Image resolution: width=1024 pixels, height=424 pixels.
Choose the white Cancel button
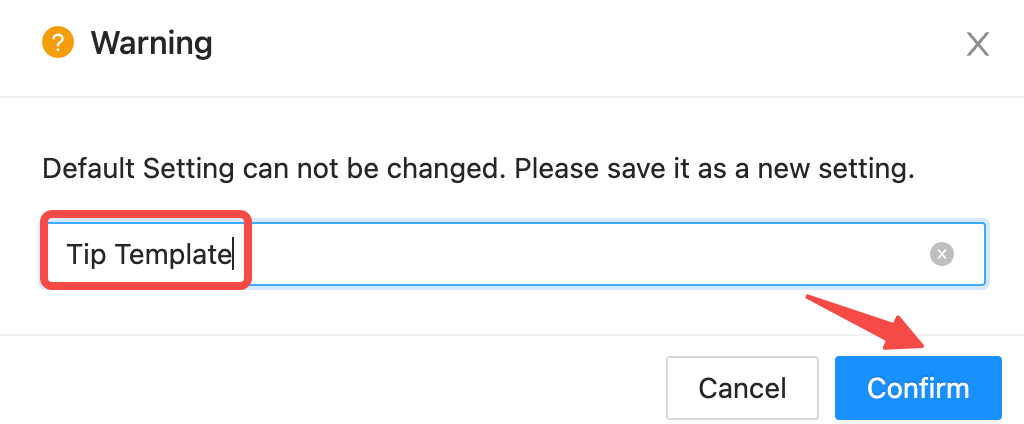pos(742,388)
